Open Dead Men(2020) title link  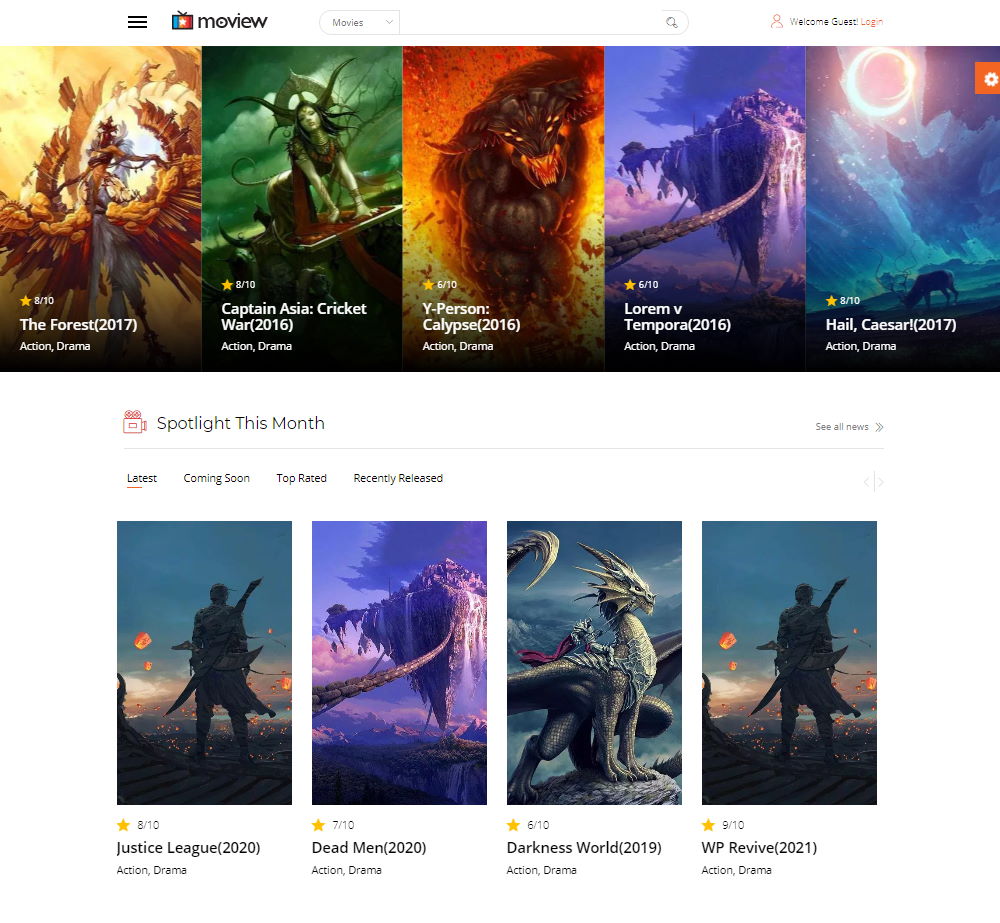click(369, 848)
